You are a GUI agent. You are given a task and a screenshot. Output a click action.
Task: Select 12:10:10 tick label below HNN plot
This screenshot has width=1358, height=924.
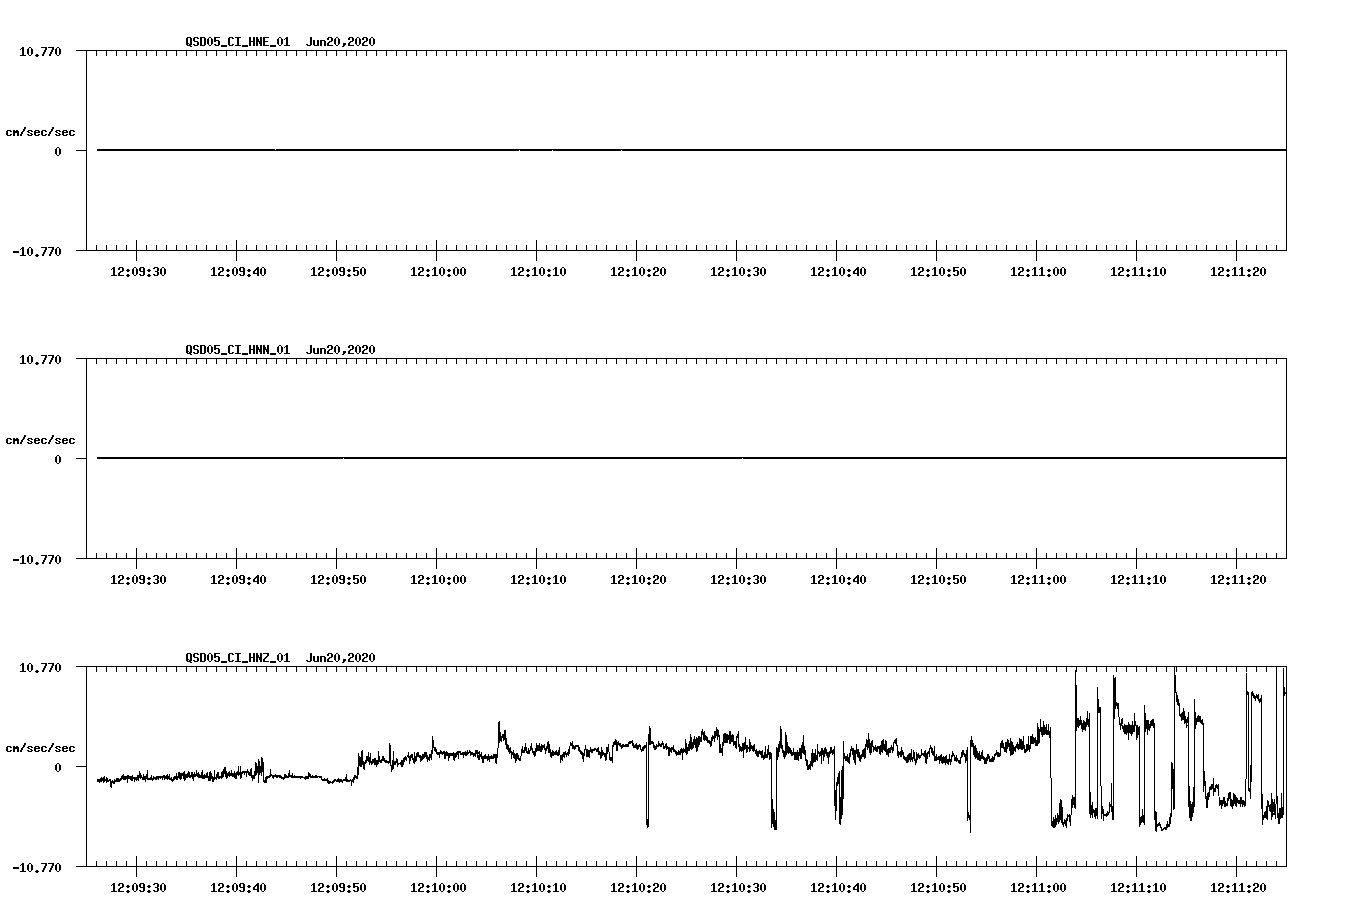point(538,580)
